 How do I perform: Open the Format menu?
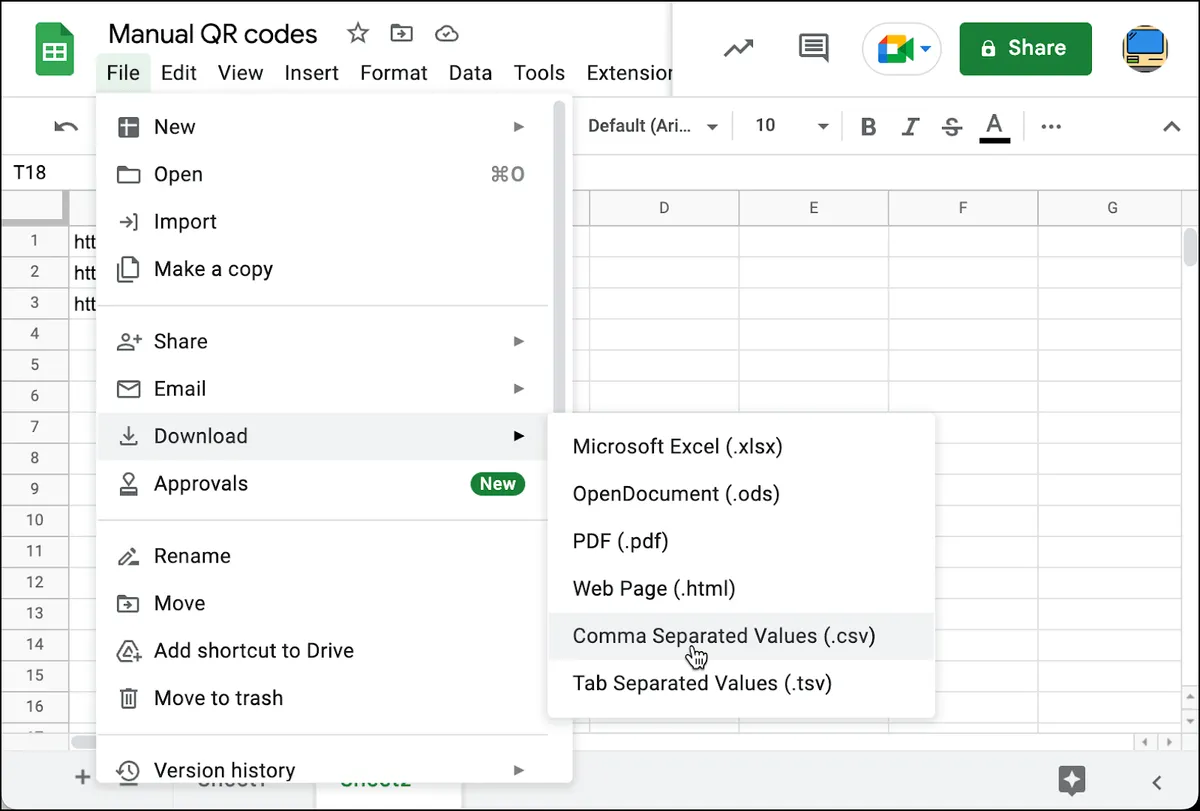[x=394, y=73]
